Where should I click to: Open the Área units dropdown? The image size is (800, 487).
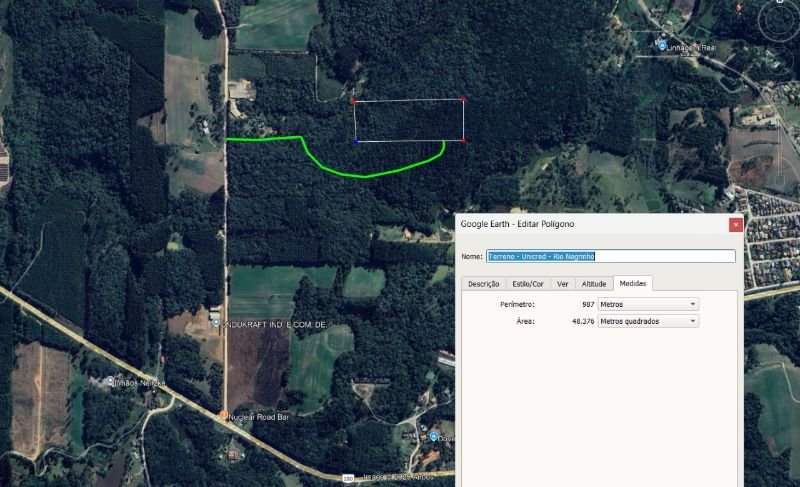[648, 321]
